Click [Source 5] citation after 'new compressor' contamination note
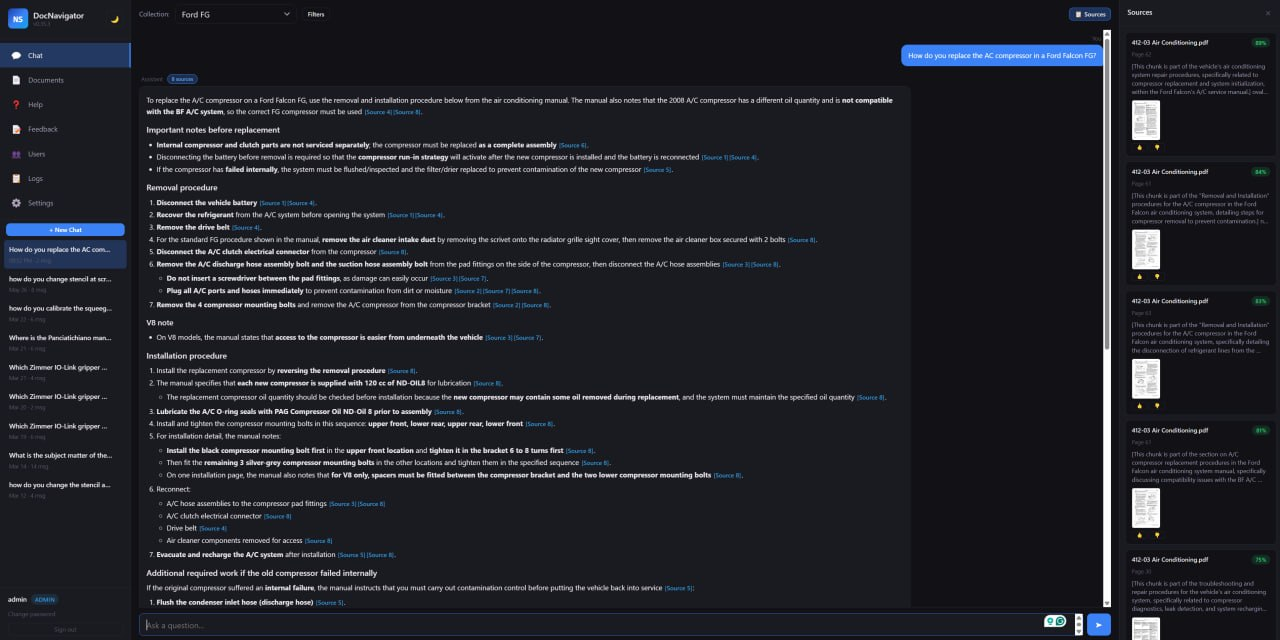This screenshot has width=1280, height=640. coord(658,170)
